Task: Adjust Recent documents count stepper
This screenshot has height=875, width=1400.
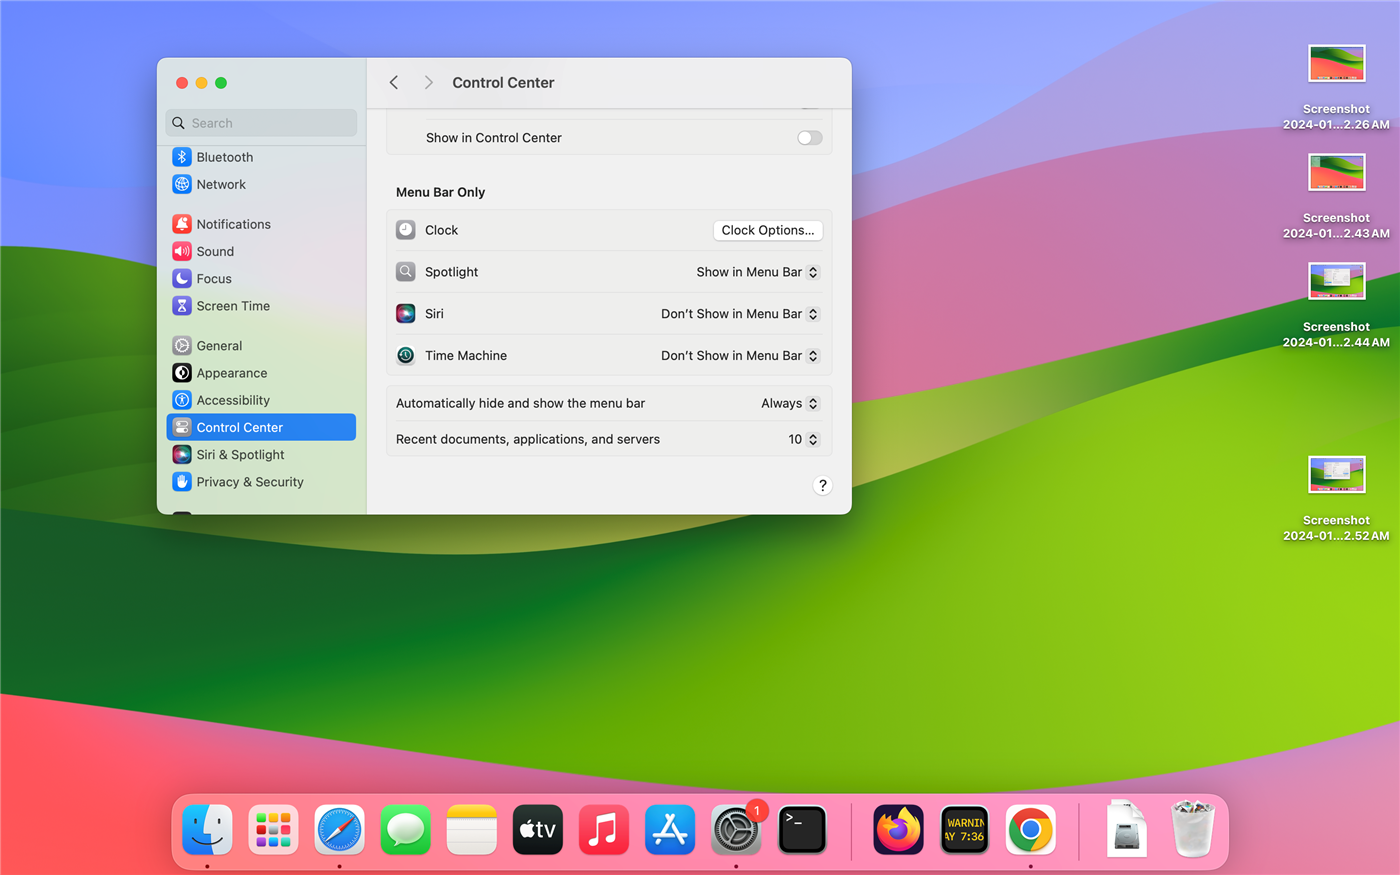Action: pos(813,440)
